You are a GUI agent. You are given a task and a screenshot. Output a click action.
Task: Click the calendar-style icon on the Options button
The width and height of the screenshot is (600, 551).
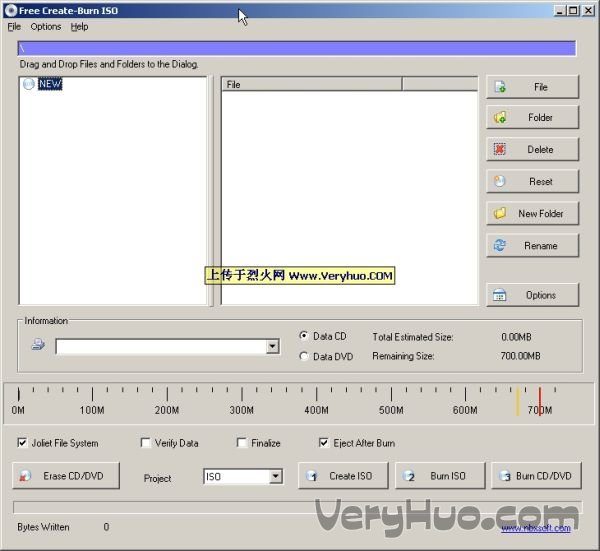pyautogui.click(x=499, y=295)
